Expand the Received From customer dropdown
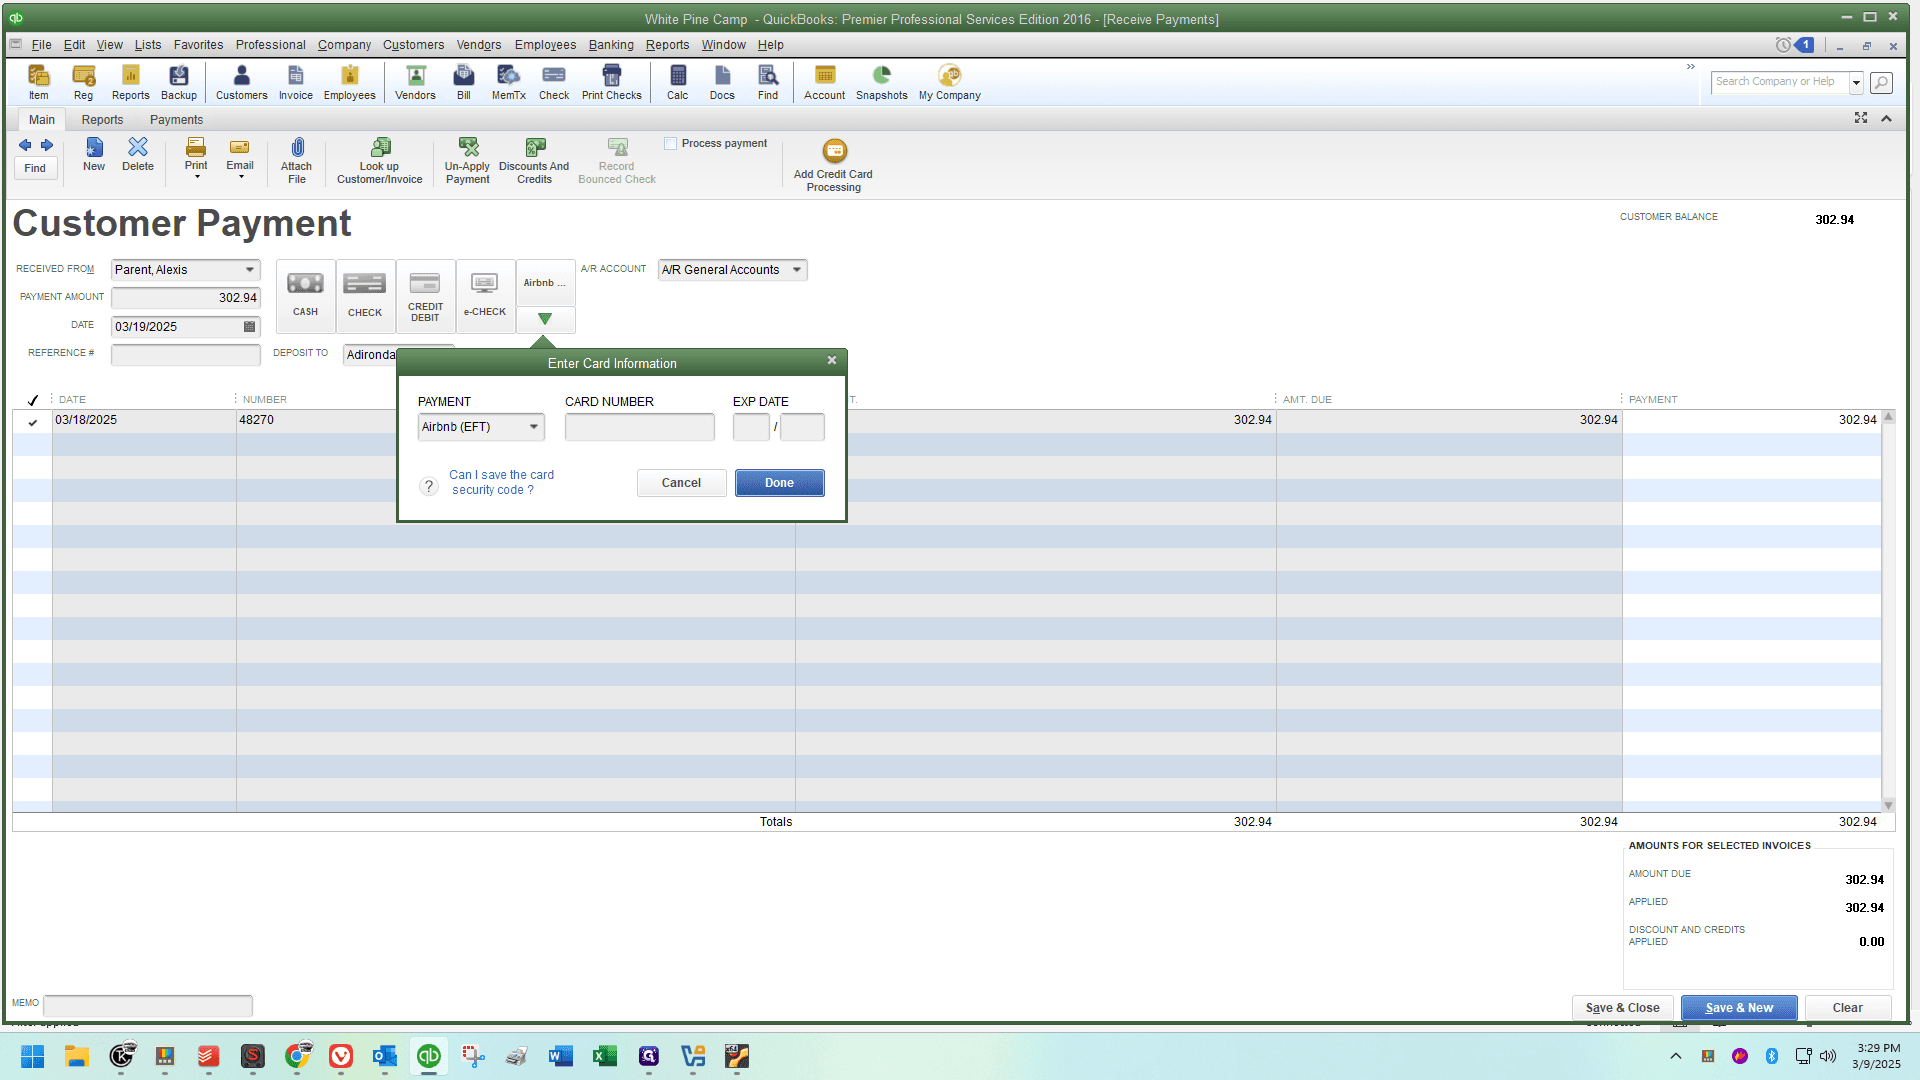Image resolution: width=1920 pixels, height=1080 pixels. tap(250, 270)
